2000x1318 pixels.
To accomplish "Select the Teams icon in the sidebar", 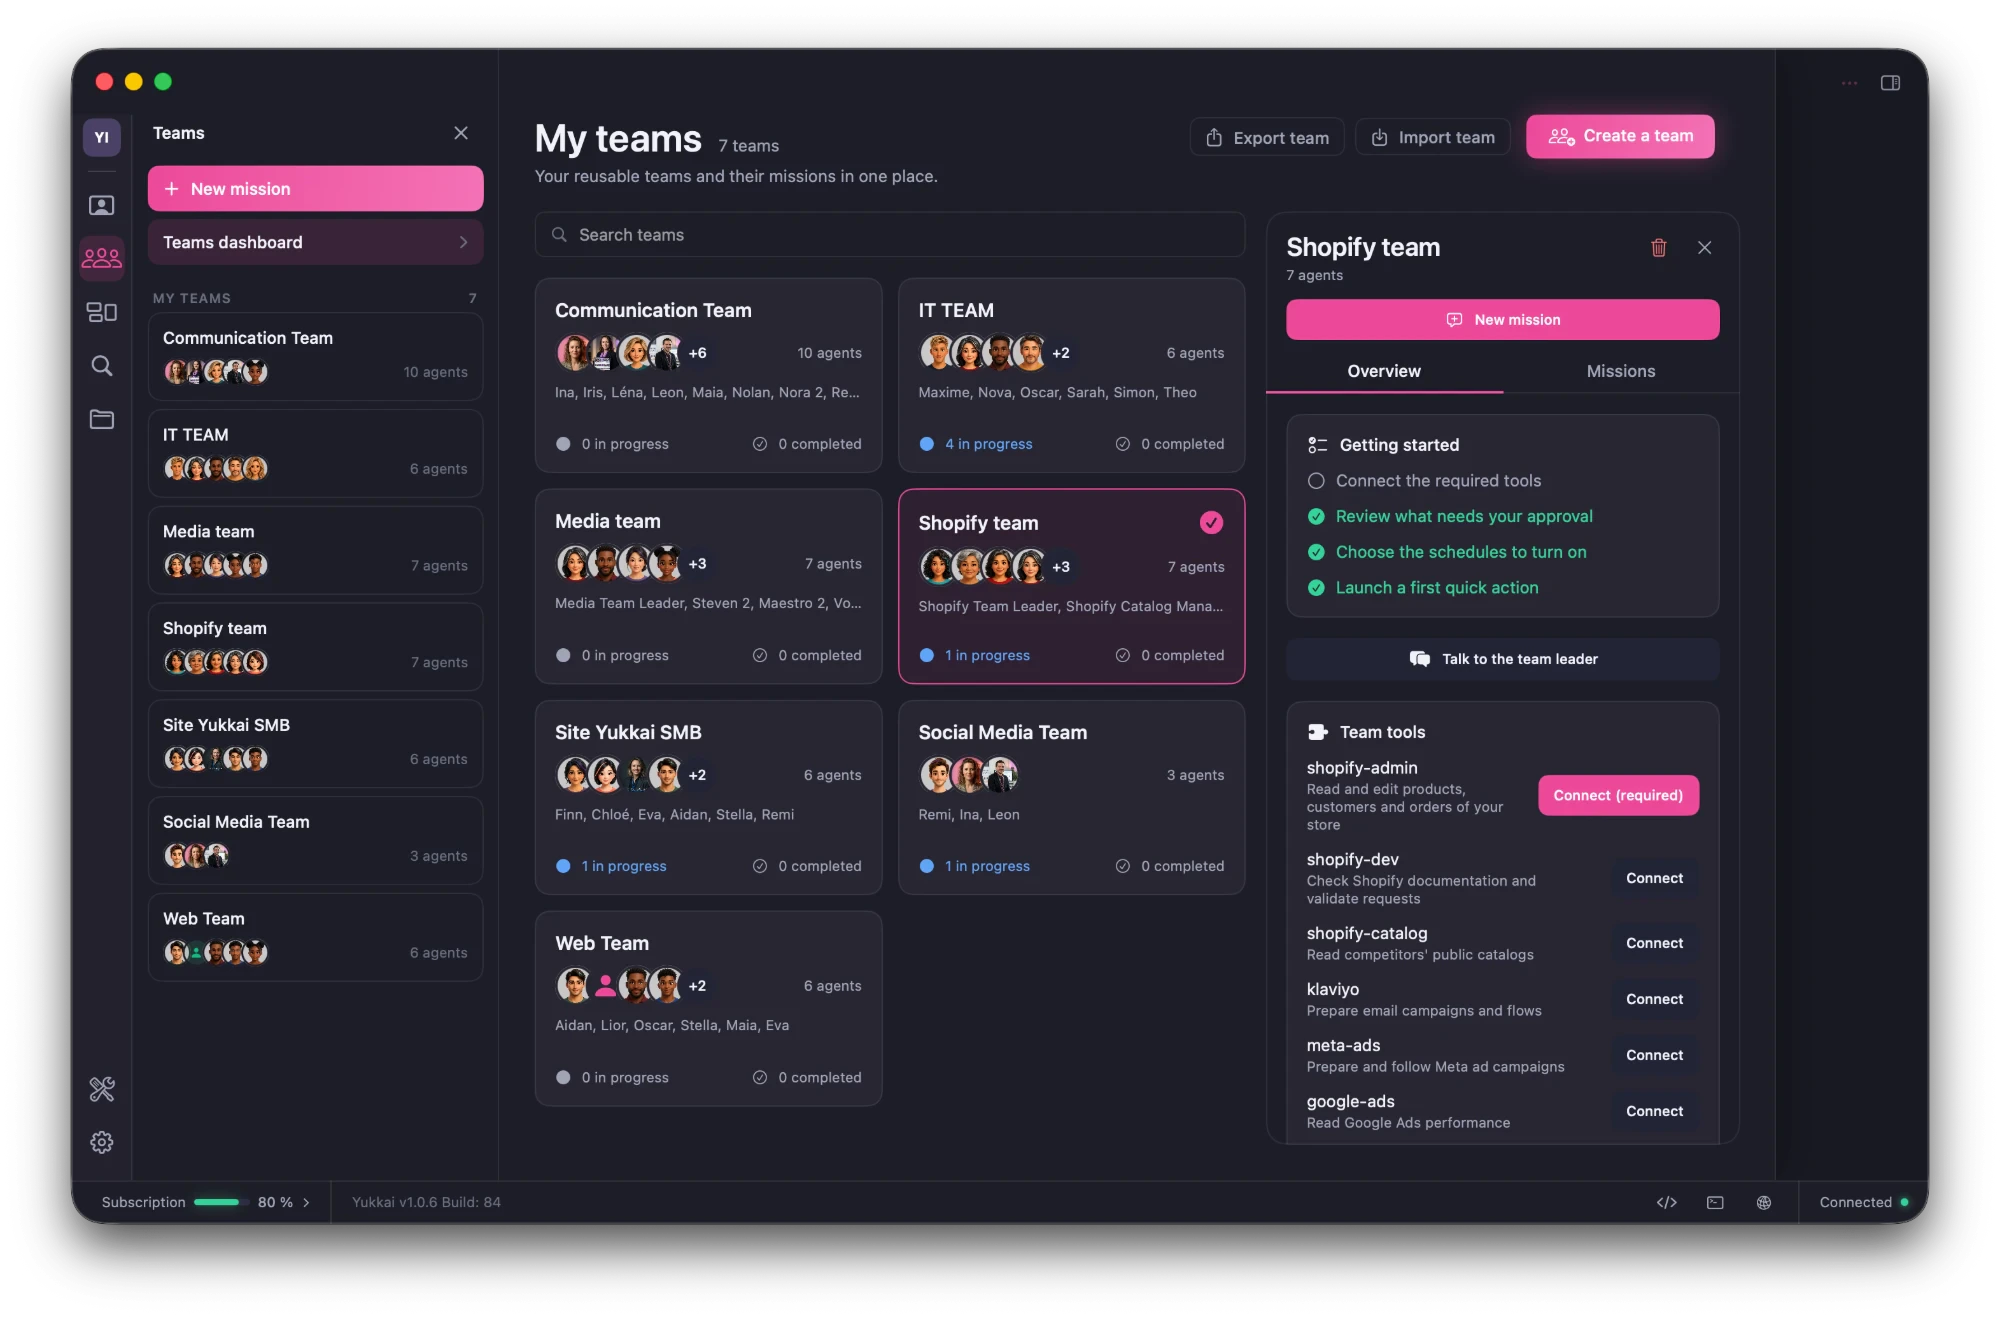I will (102, 258).
